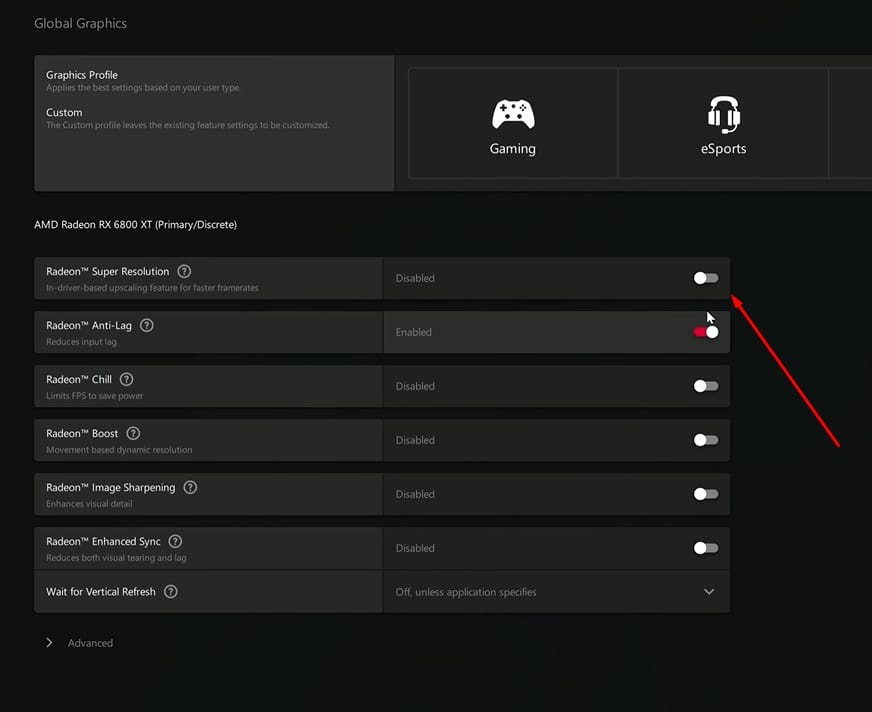The image size is (872, 712).
Task: Open the Wait for Vertical Refresh dropdown
Action: [x=708, y=591]
